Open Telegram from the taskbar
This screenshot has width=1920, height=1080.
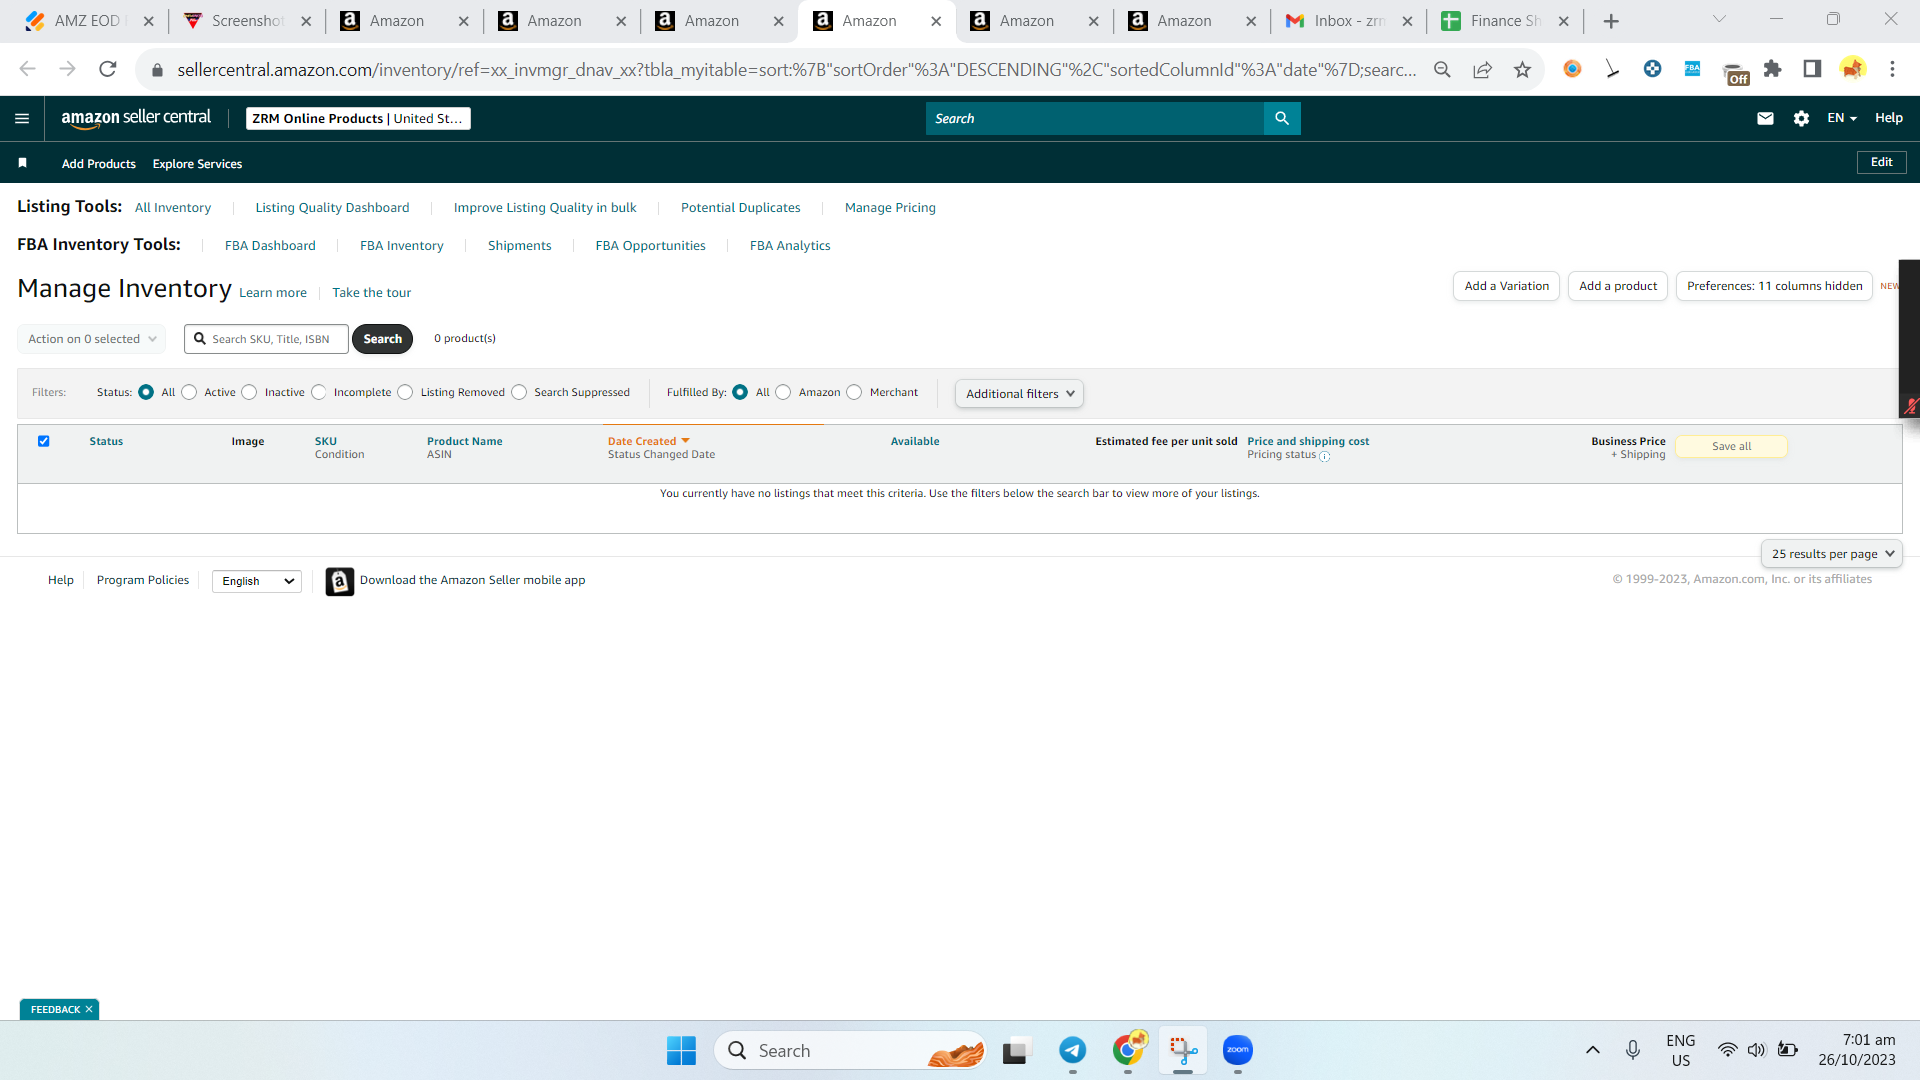coord(1073,1050)
